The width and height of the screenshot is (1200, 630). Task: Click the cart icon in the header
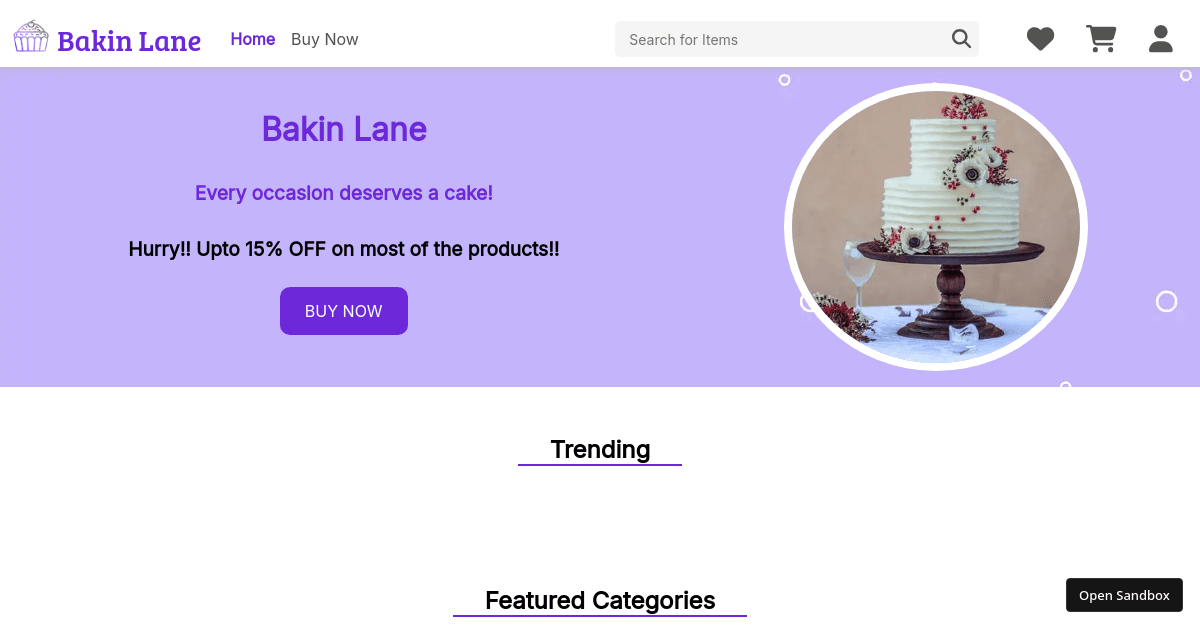coord(1101,38)
